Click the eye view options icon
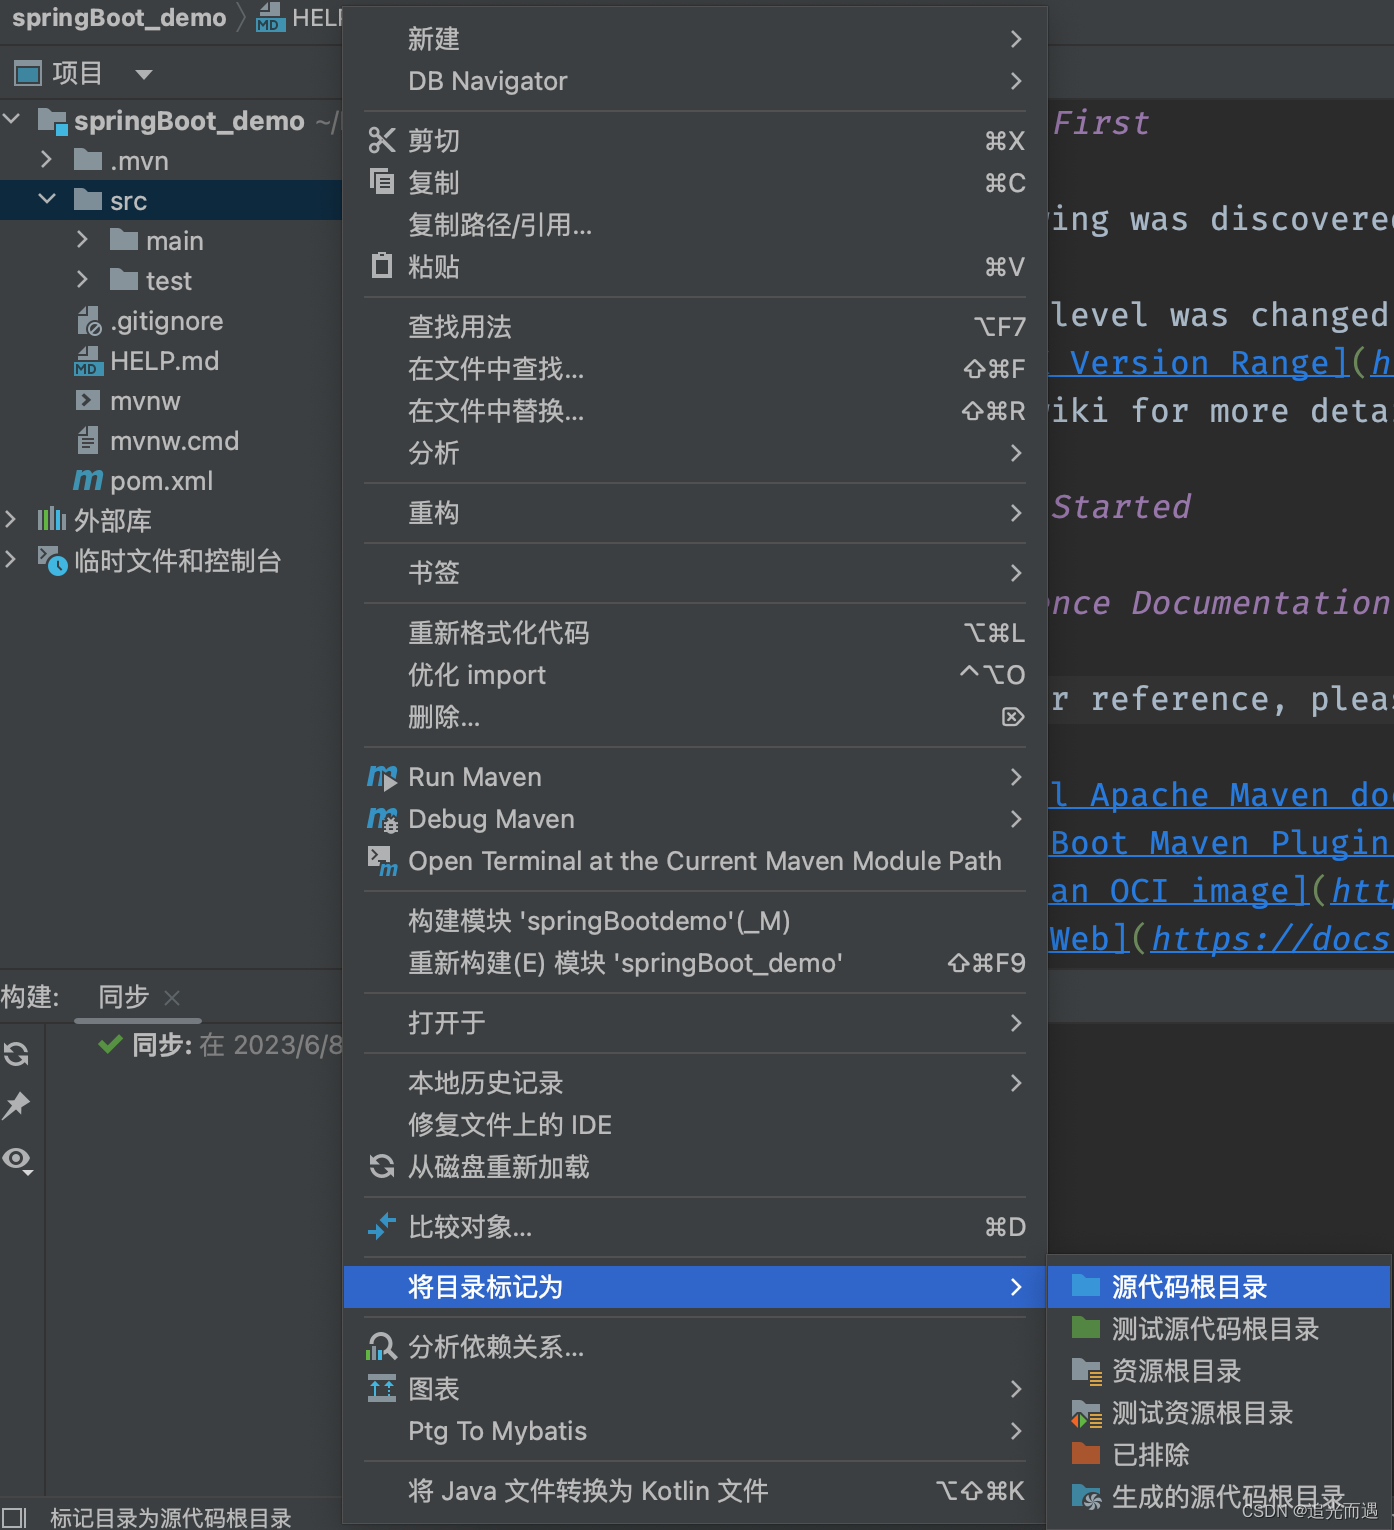Viewport: 1394px width, 1530px height. tap(17, 1159)
